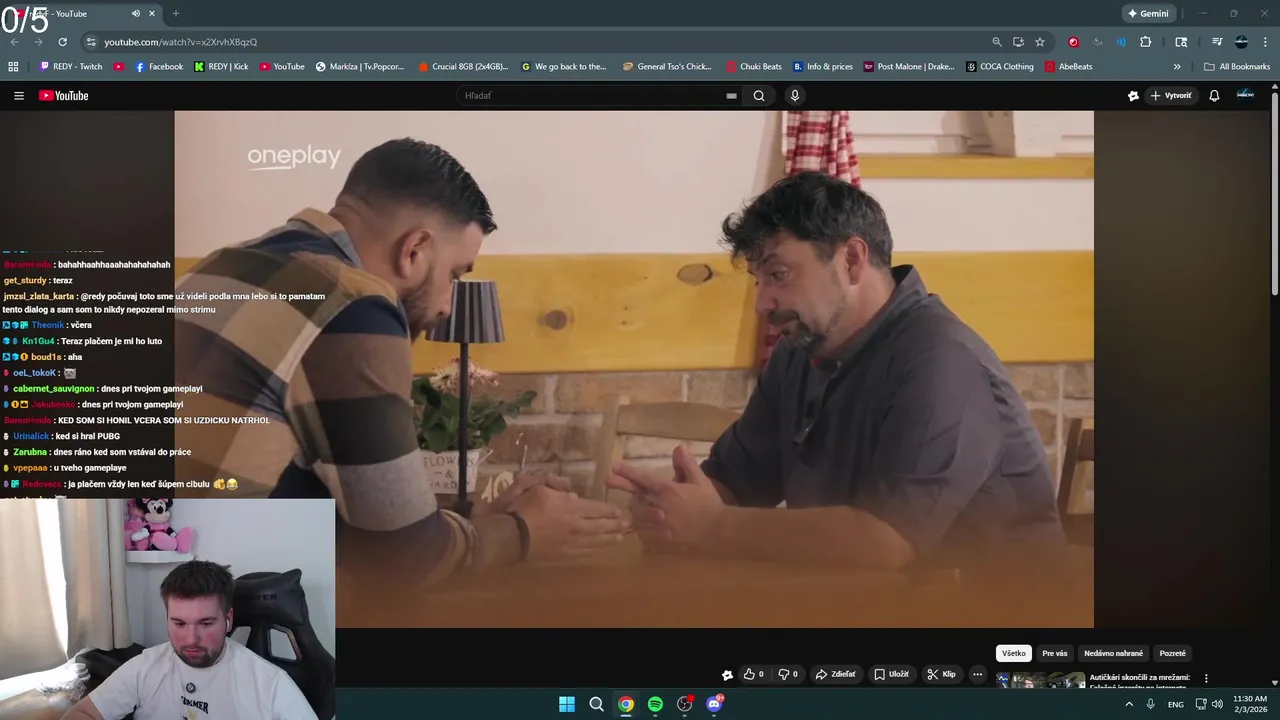Viewport: 1280px width, 720px height.
Task: Open options for the Autičkári video
Action: (x=1206, y=678)
